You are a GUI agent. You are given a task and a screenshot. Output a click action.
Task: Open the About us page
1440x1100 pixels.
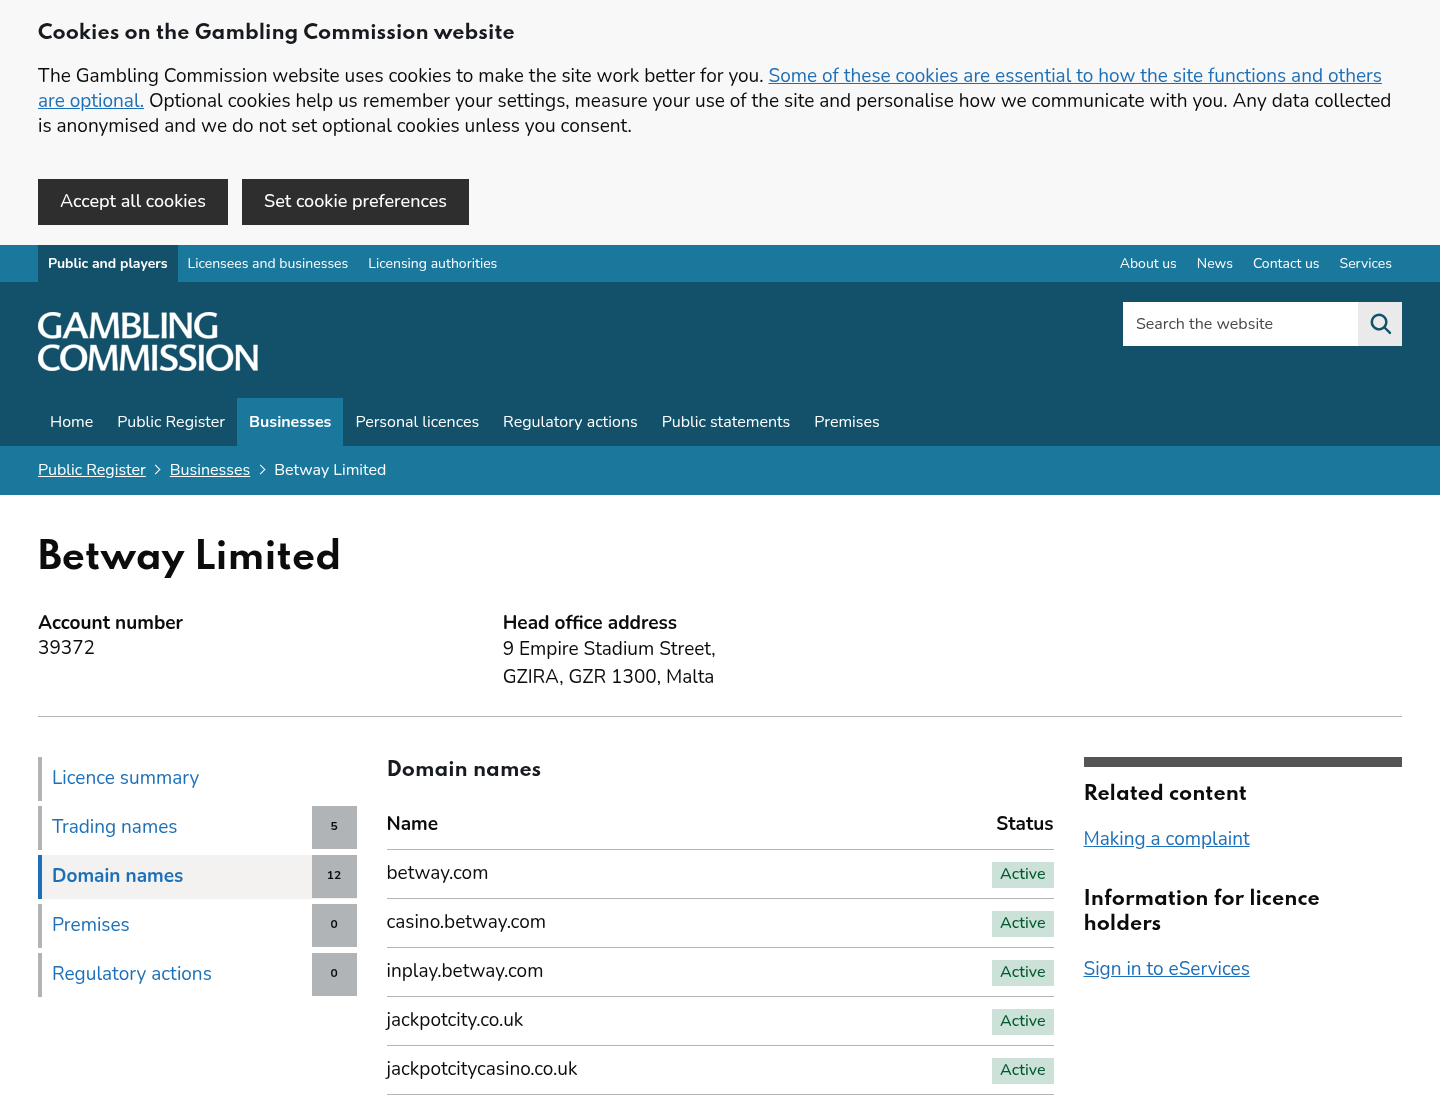tap(1148, 264)
